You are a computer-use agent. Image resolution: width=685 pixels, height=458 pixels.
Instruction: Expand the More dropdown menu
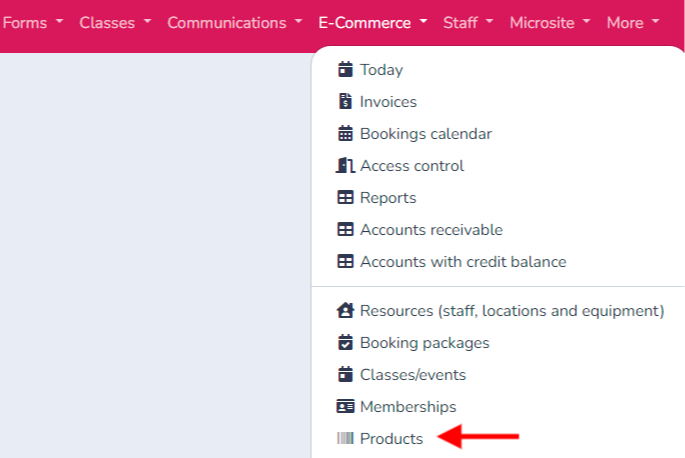pos(633,22)
